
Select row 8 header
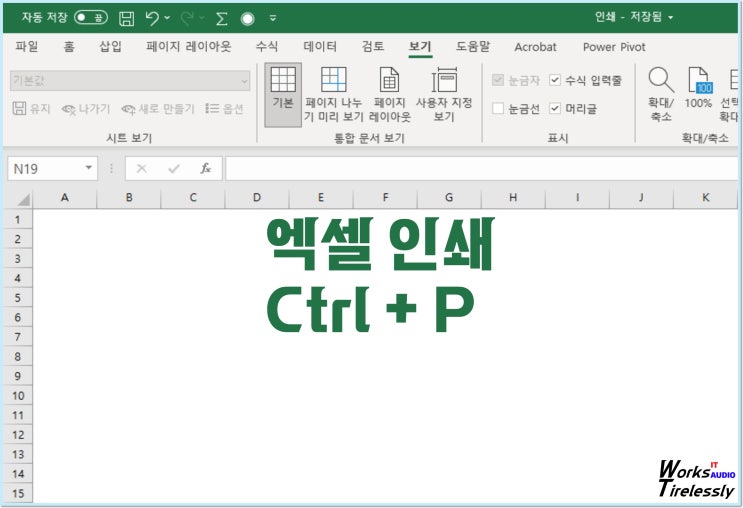click(18, 356)
